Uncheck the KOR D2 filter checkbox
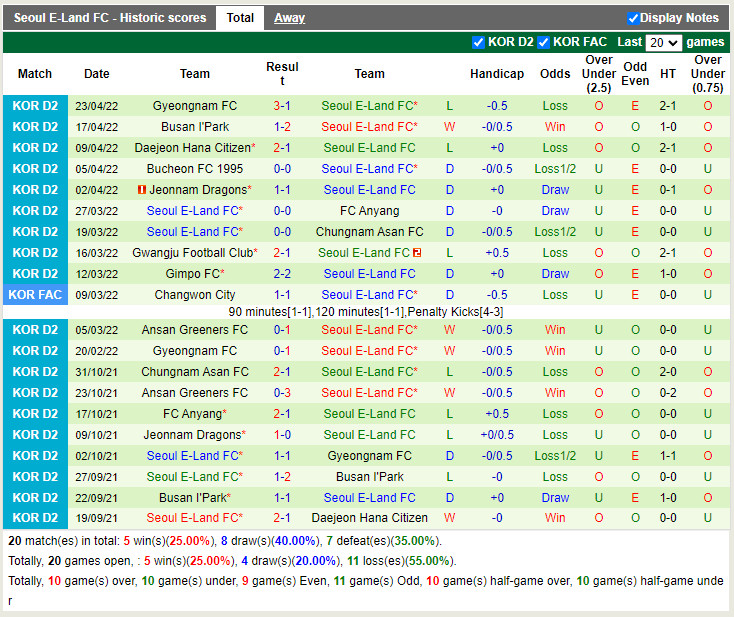Image resolution: width=734 pixels, height=617 pixels. tap(478, 42)
